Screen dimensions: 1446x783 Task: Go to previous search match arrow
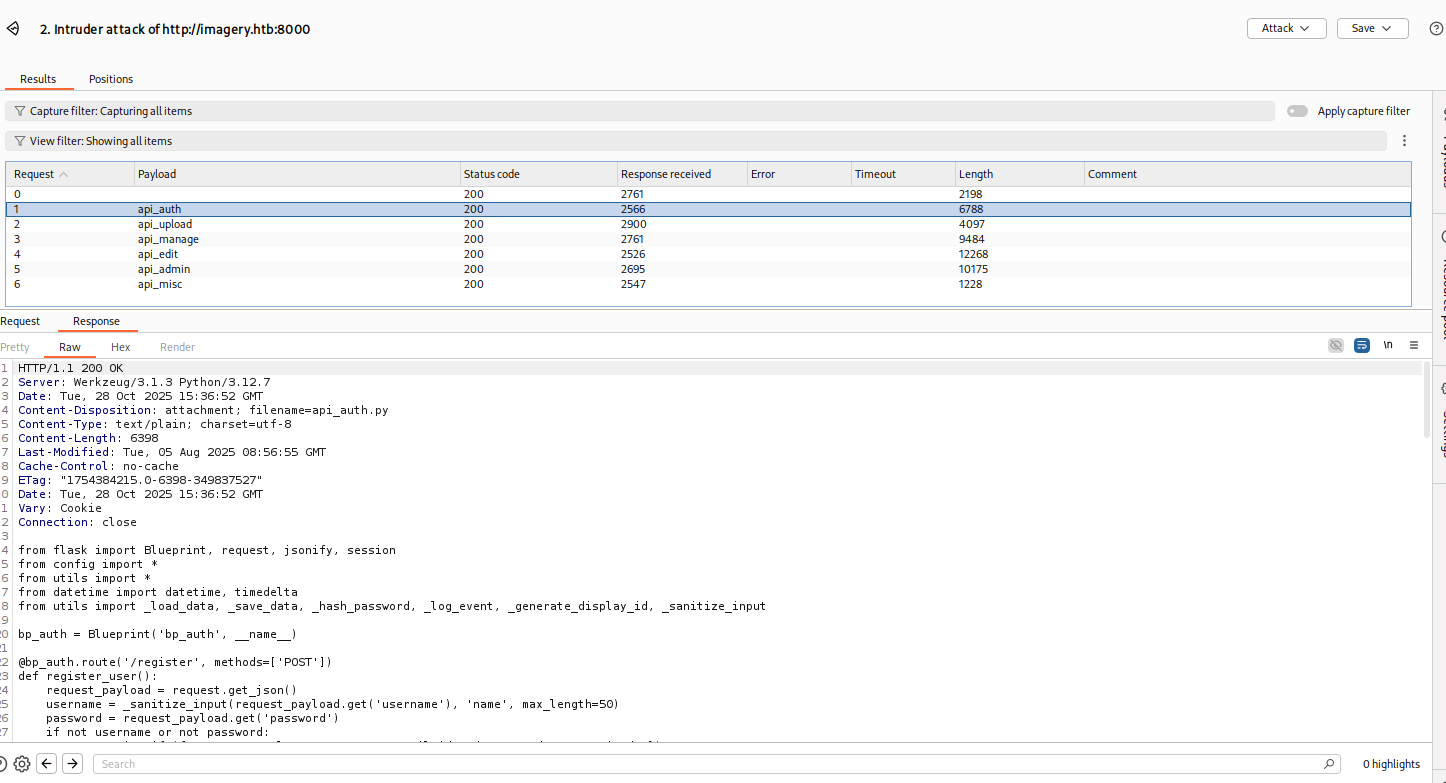(47, 764)
